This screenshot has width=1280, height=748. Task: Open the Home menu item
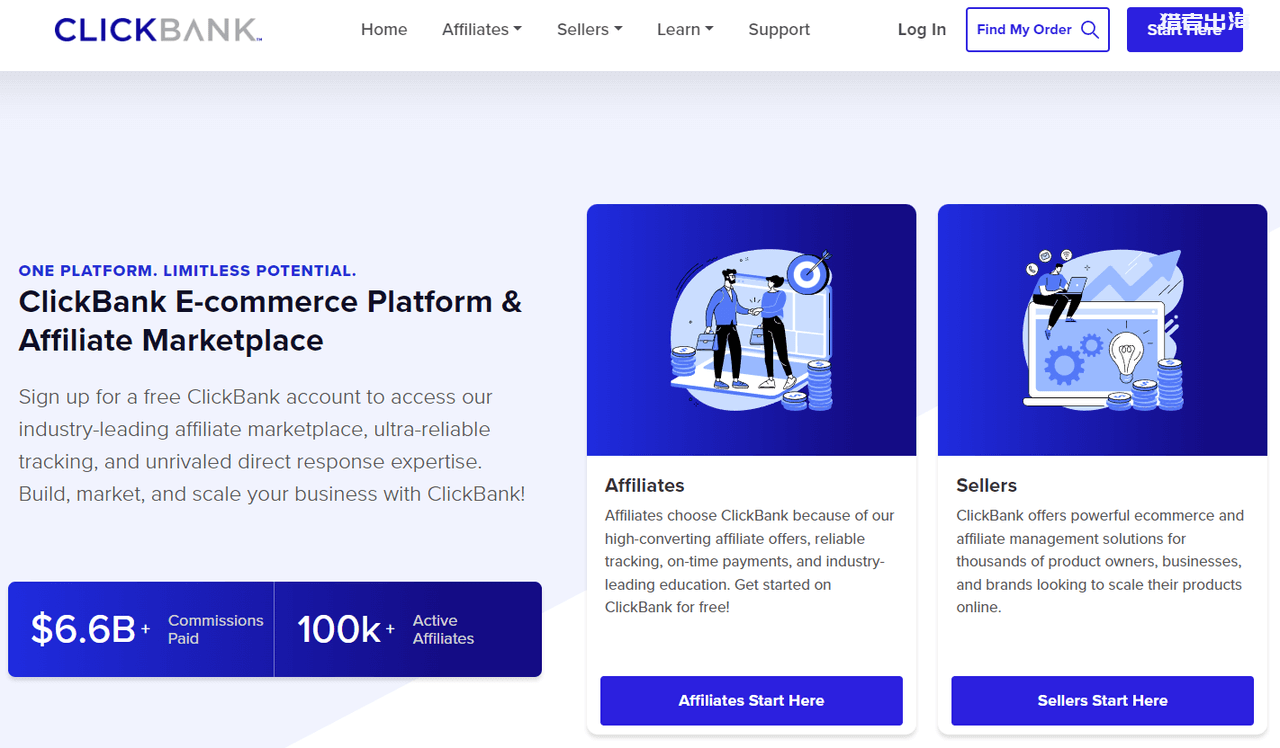point(384,30)
